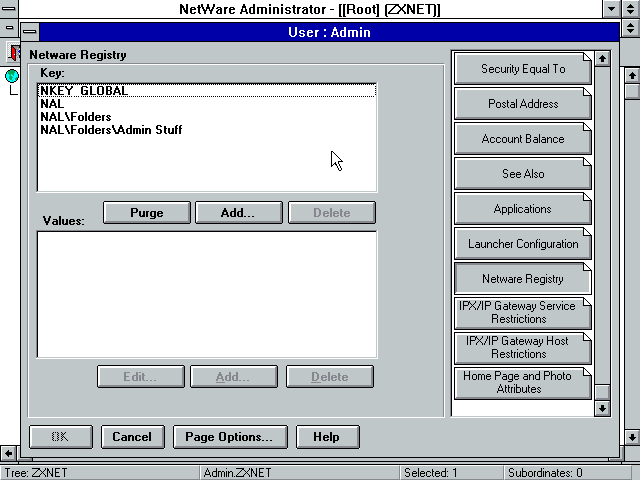Click the page list scrollbar thumb
Screen dimensions: 640x480
[x=602, y=392]
